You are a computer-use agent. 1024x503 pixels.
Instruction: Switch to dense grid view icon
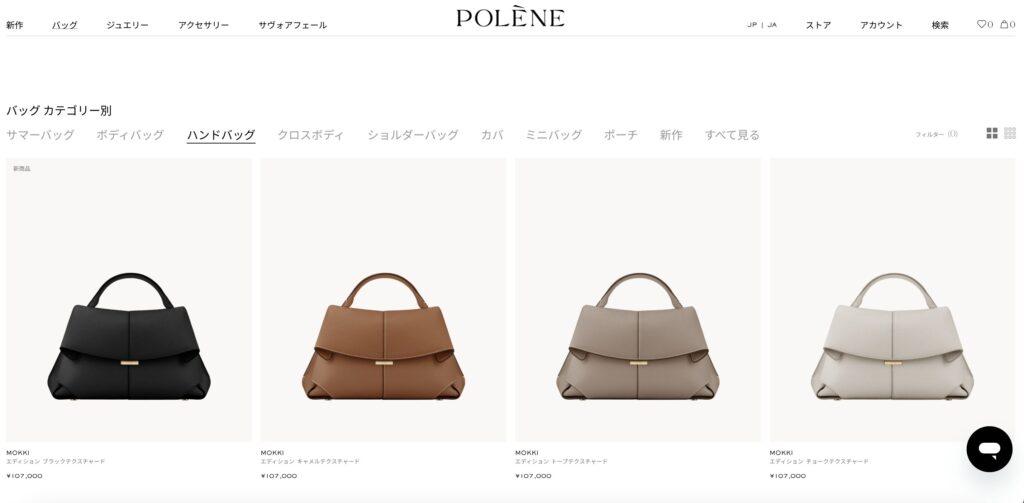pyautogui.click(x=1010, y=133)
